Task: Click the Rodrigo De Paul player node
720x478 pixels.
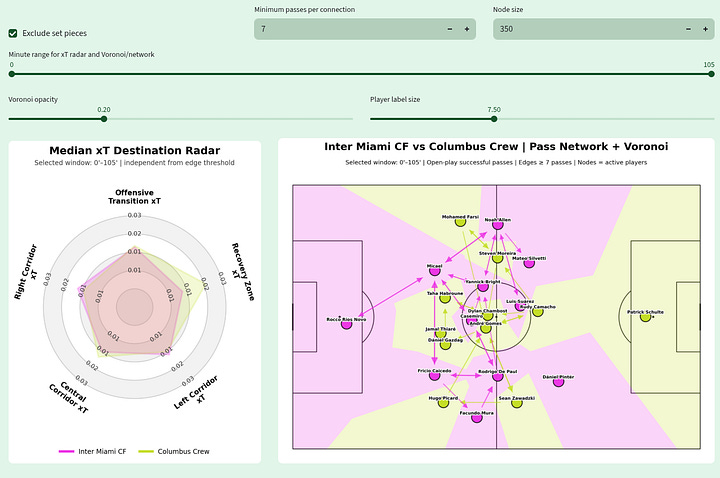Action: coord(497,377)
